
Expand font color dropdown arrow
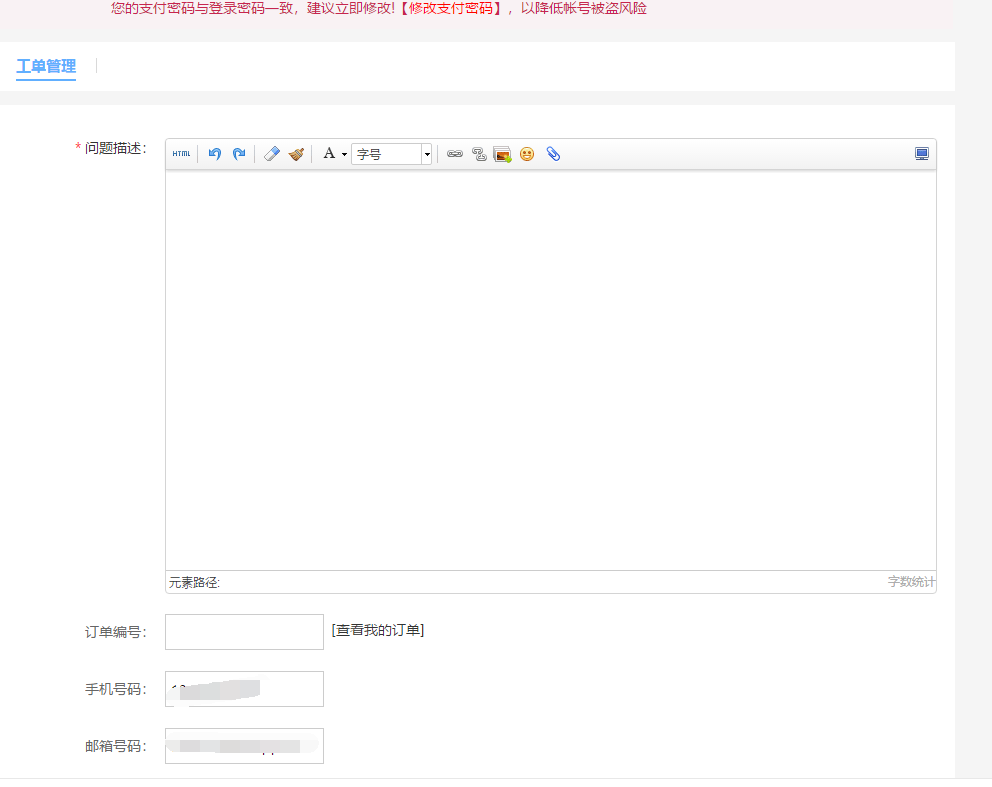pyautogui.click(x=344, y=155)
